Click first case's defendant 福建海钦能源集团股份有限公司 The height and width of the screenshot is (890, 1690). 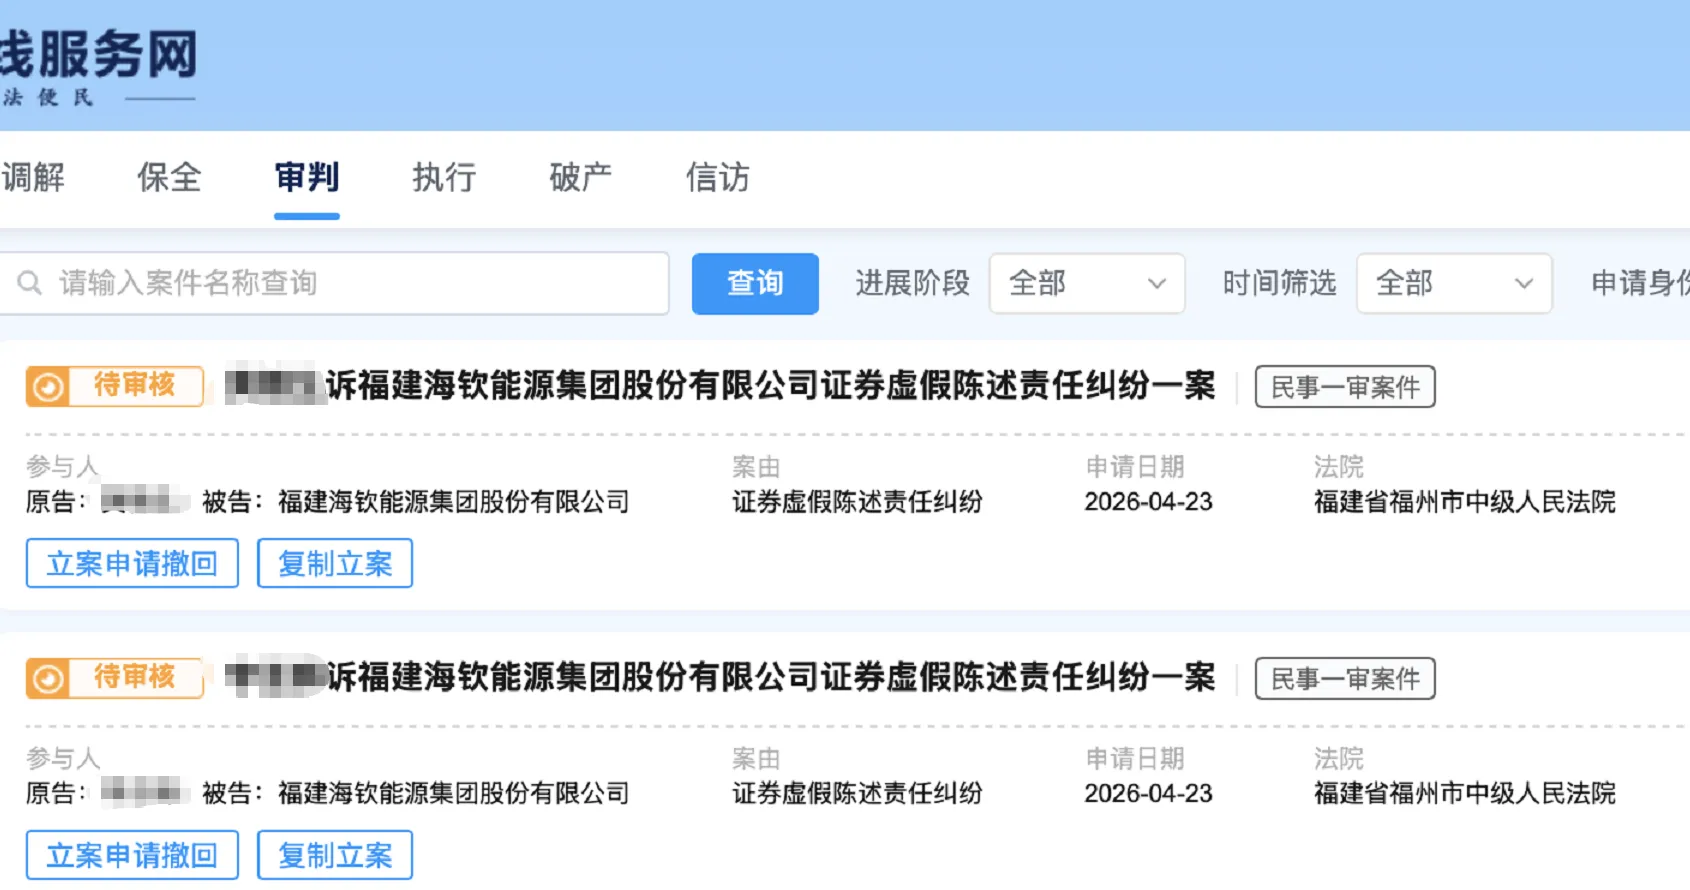click(453, 502)
